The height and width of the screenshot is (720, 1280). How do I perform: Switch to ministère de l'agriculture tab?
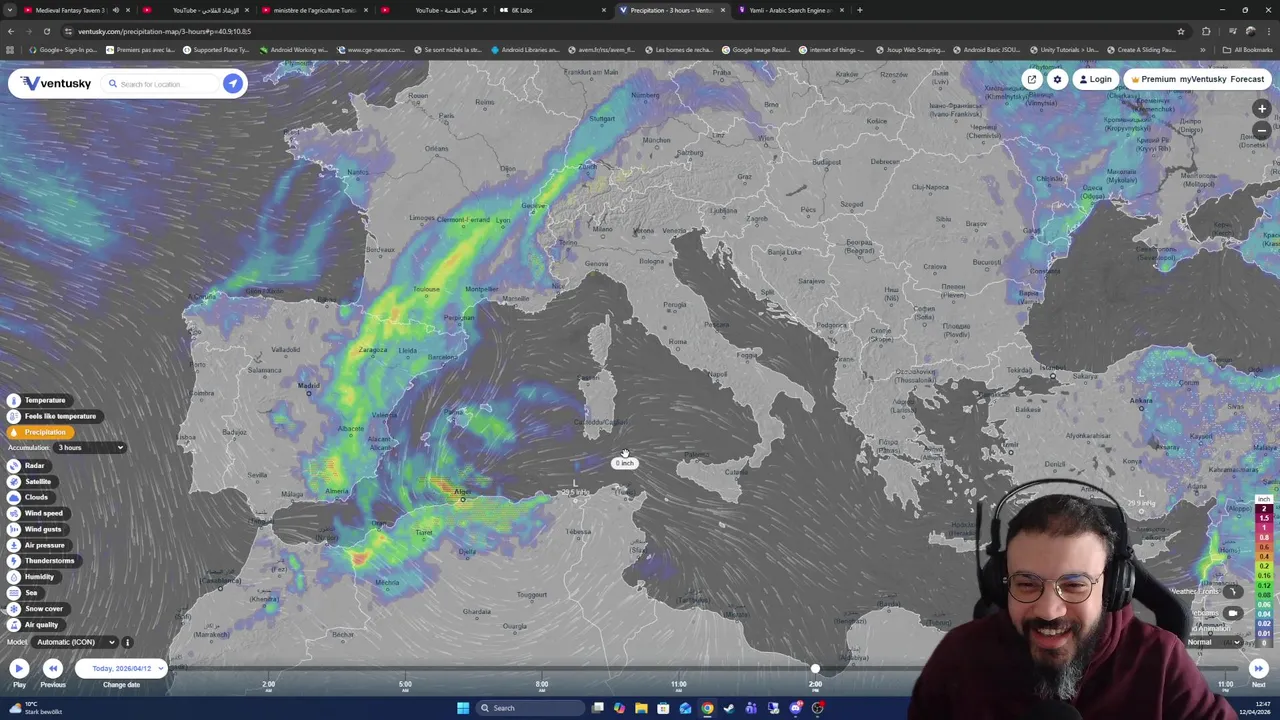(x=314, y=10)
